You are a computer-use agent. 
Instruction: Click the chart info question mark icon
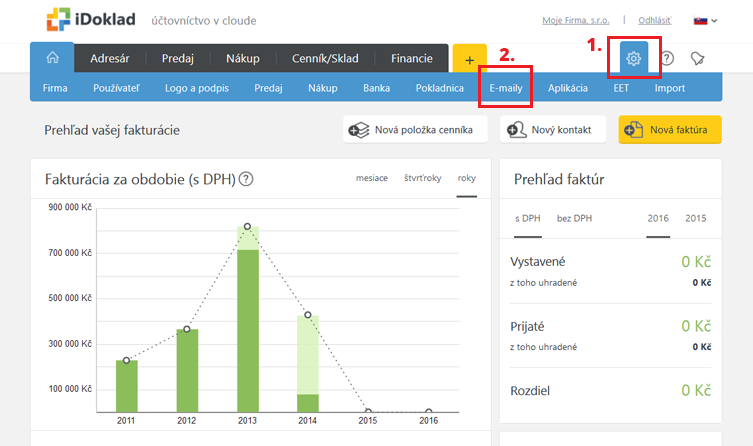click(x=245, y=179)
